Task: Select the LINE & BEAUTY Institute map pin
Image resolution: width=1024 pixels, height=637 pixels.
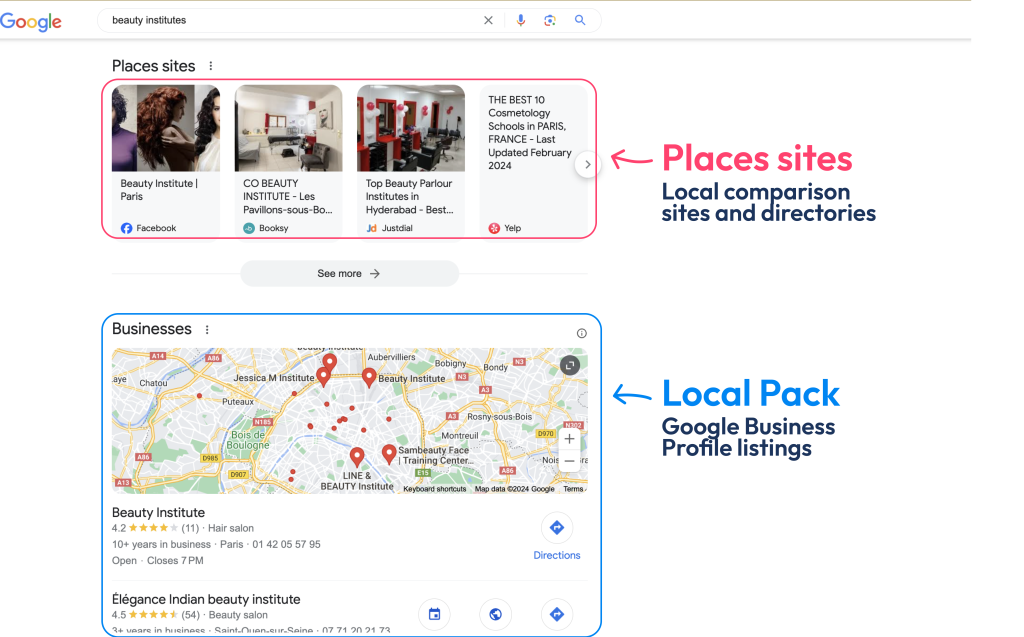Action: [357, 457]
